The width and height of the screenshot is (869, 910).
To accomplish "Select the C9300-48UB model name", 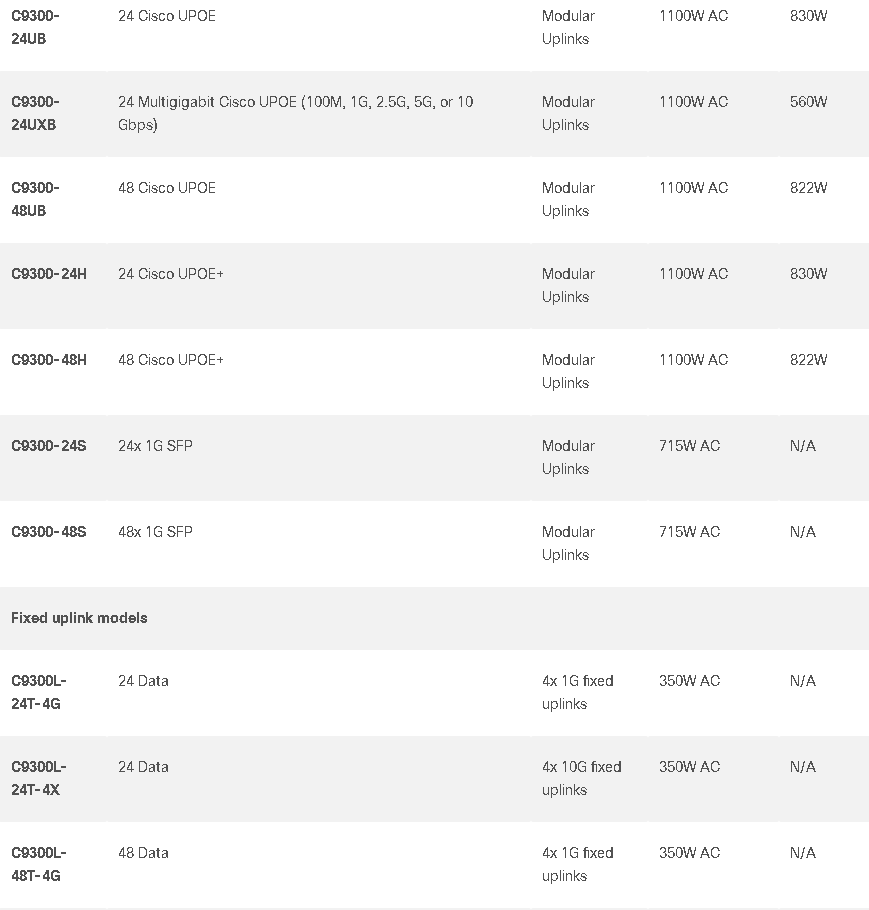I will pyautogui.click(x=35, y=199).
